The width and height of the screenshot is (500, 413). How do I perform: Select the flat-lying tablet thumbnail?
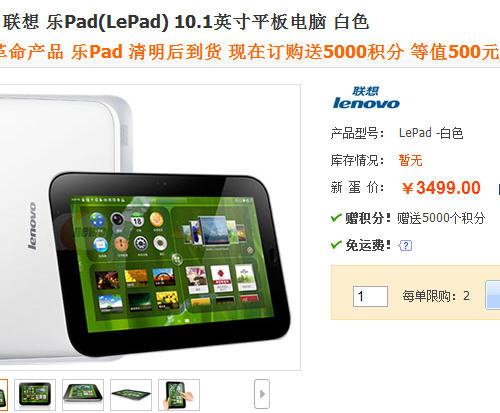(x=131, y=394)
